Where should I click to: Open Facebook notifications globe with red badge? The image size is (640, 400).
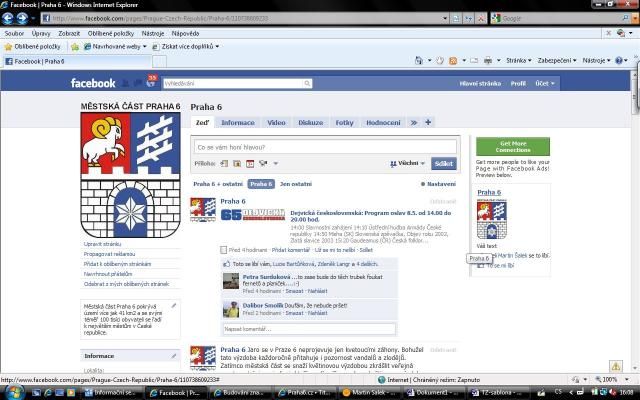click(x=151, y=83)
